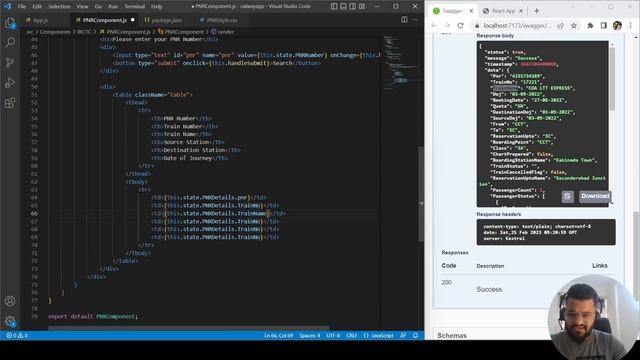Viewport: 640px width, 360px height.
Task: Open the Accounts menu in the activity bar
Action: (10, 301)
